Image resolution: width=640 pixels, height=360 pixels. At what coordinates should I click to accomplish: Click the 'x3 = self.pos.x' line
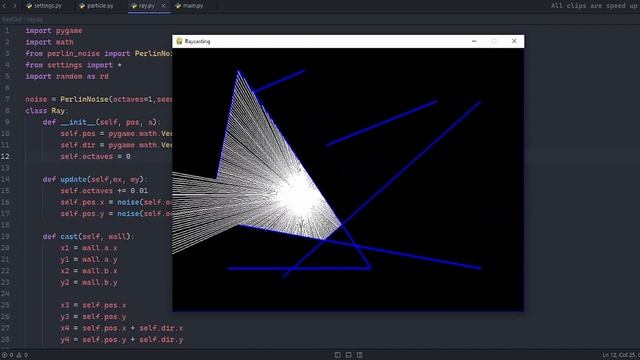pos(93,305)
